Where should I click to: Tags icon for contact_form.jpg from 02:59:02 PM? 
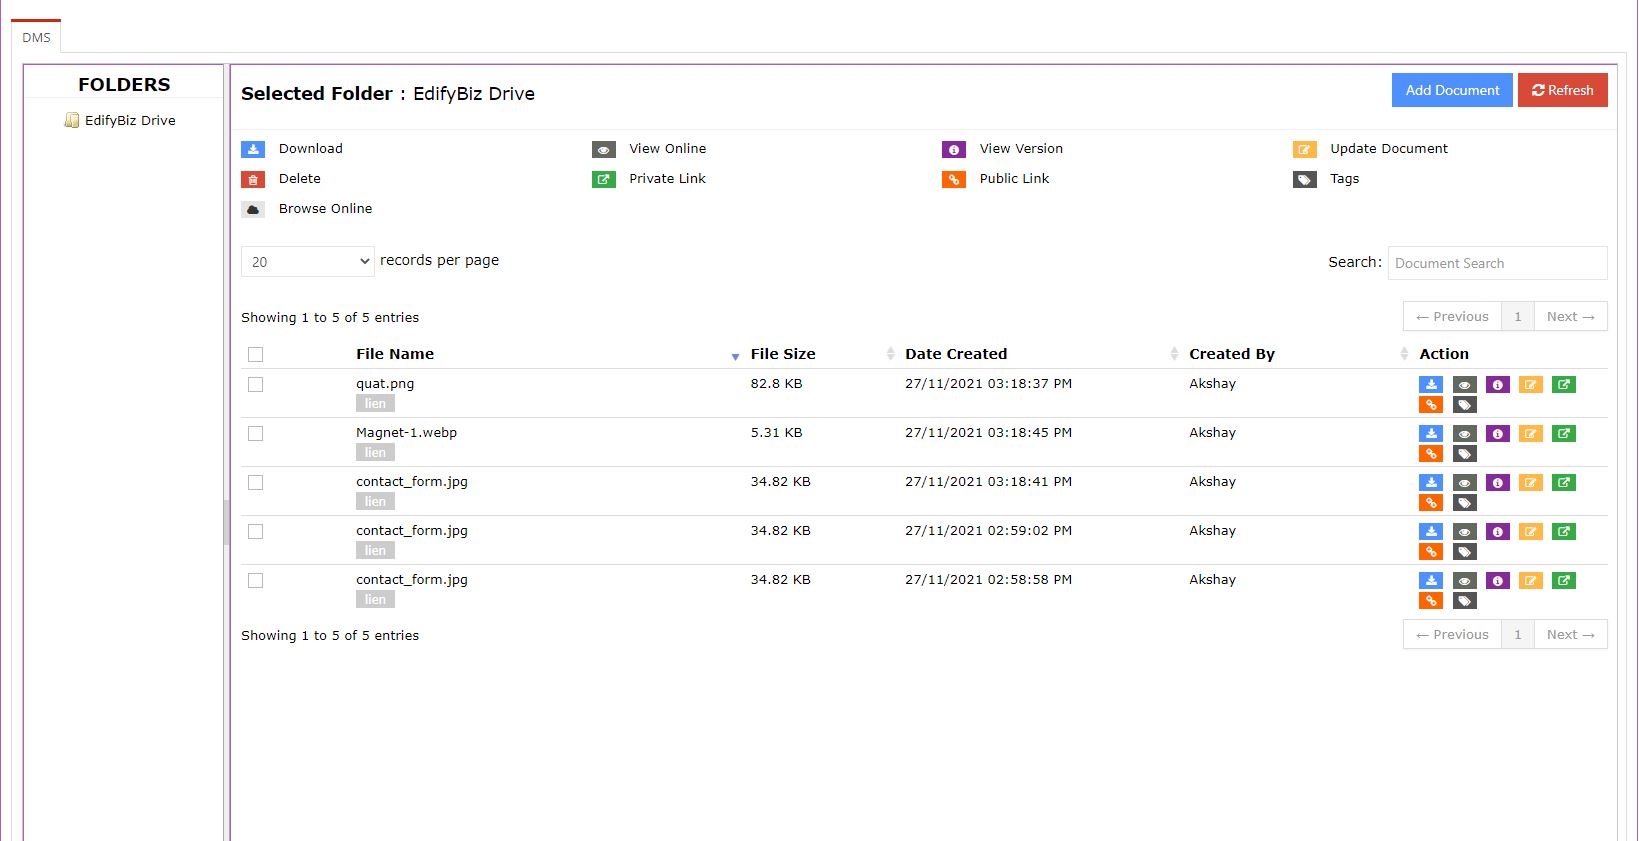coord(1464,552)
